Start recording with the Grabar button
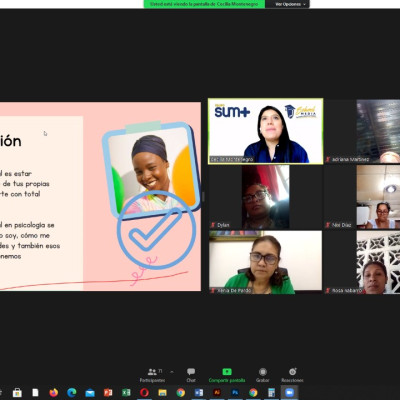The height and width of the screenshot is (400, 400). tap(263, 375)
